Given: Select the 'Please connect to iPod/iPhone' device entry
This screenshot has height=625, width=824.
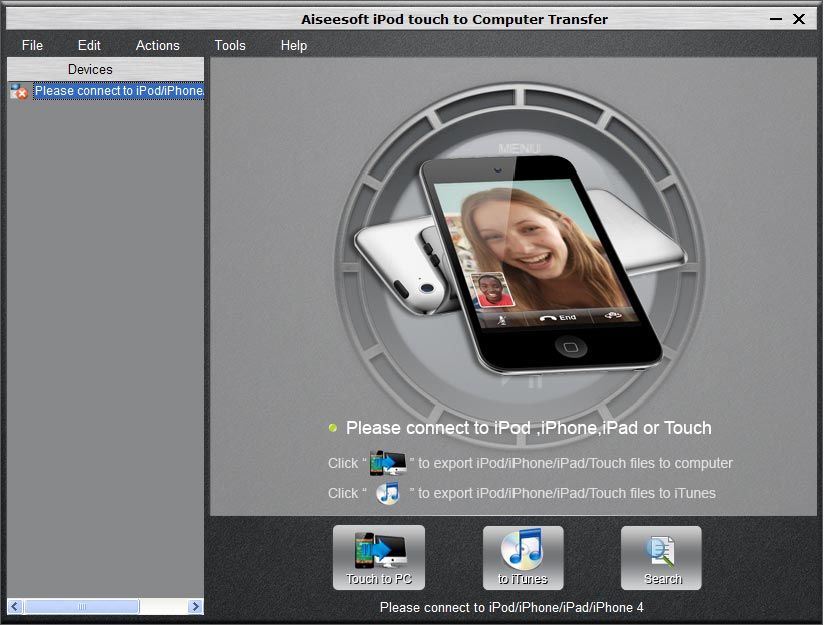Looking at the screenshot, I should click(118, 91).
